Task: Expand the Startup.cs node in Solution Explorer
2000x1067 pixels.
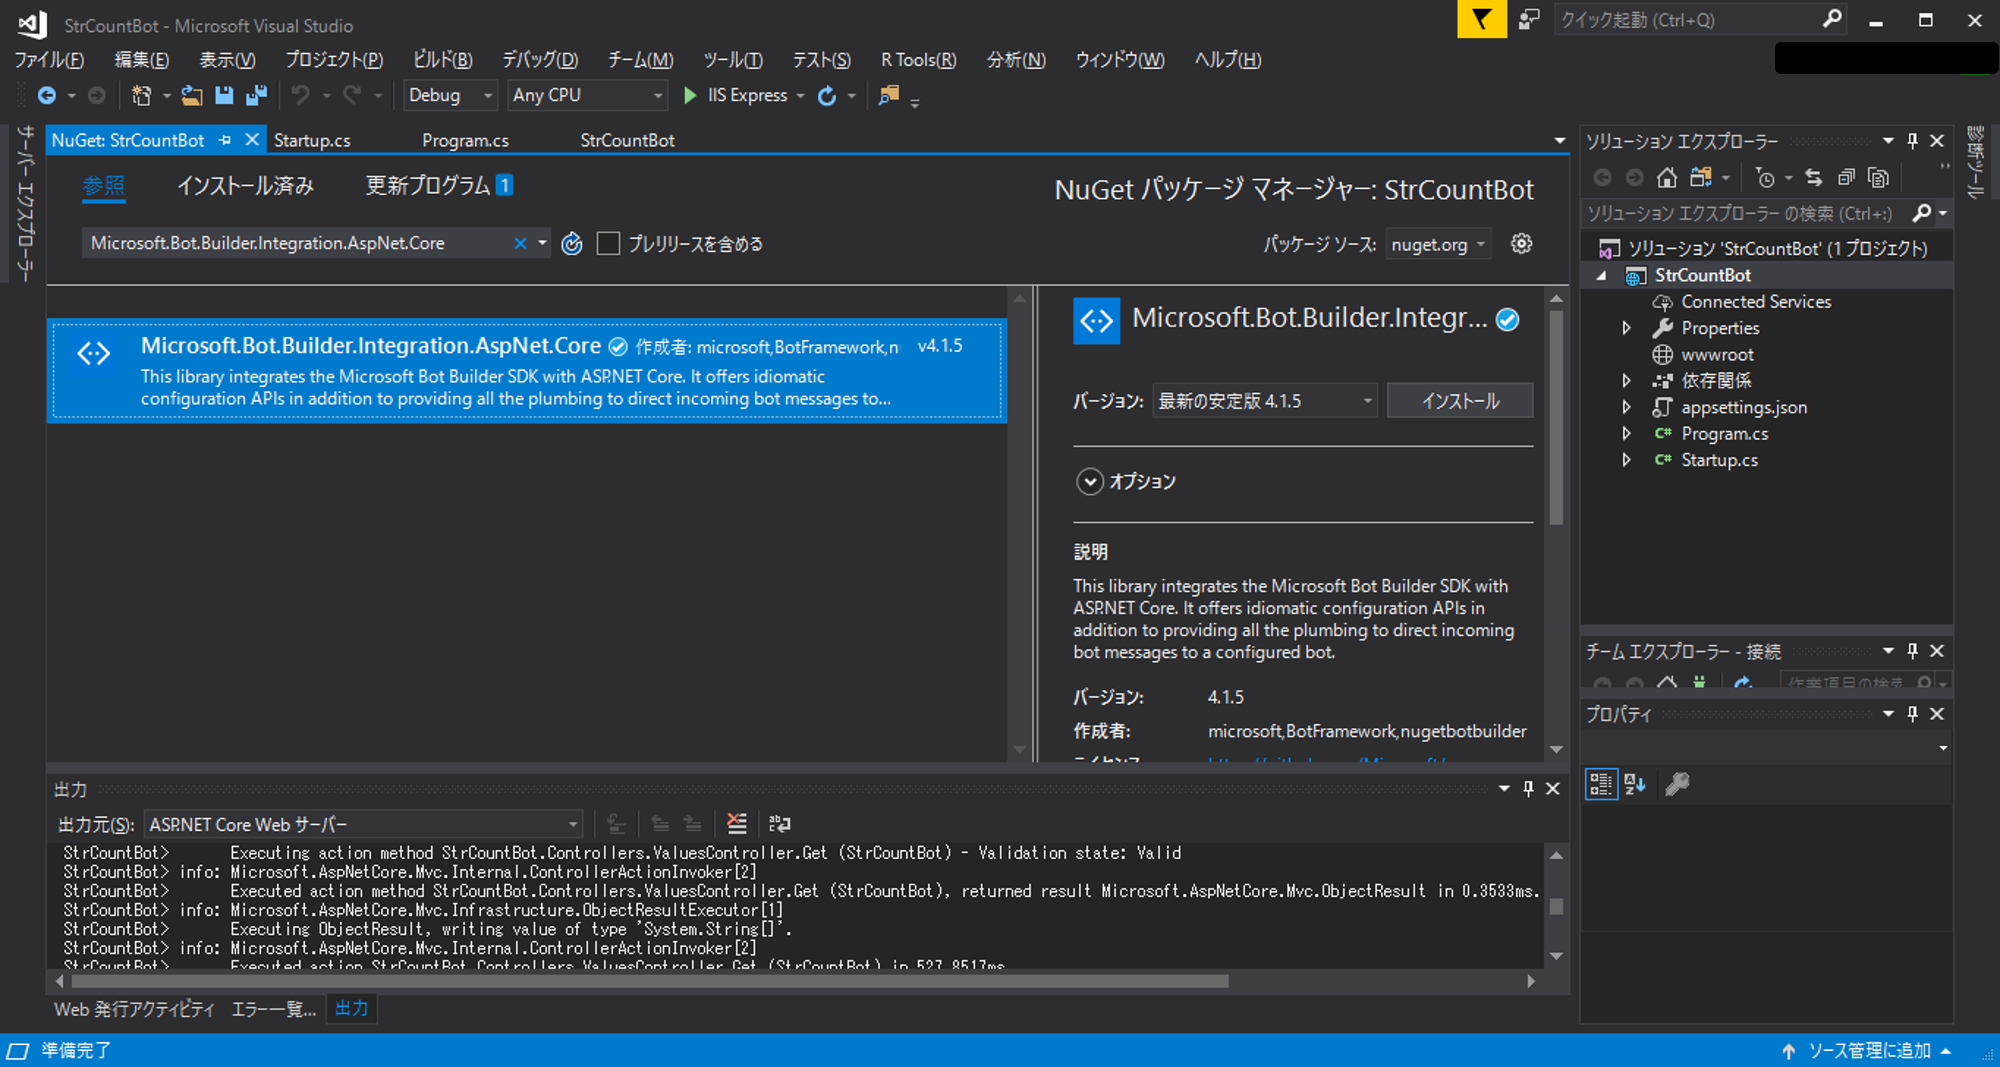Action: [1628, 460]
